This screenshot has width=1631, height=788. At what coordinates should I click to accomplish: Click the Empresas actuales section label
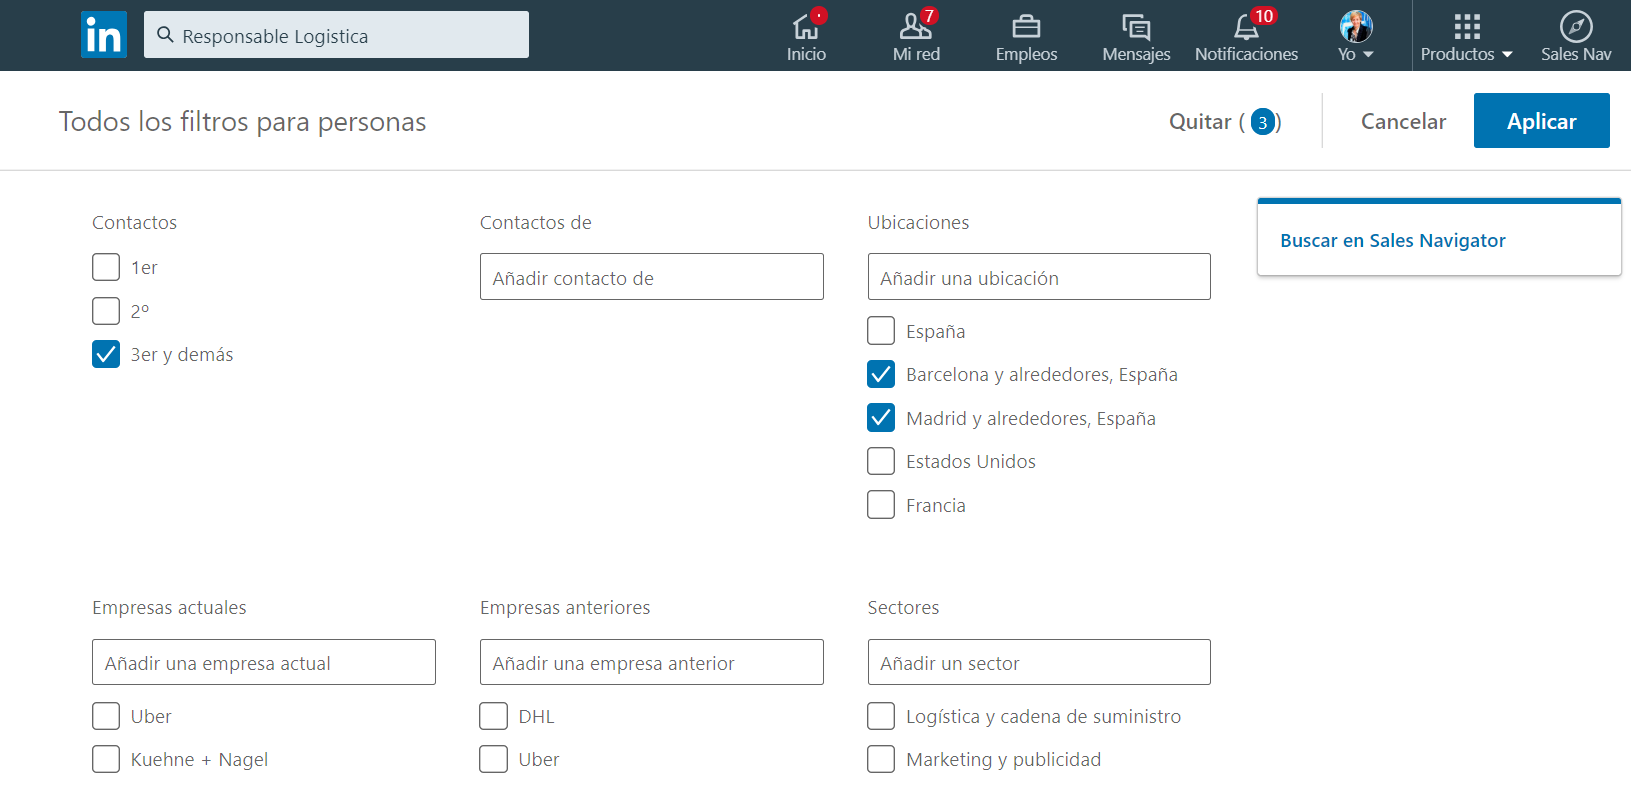[169, 607]
